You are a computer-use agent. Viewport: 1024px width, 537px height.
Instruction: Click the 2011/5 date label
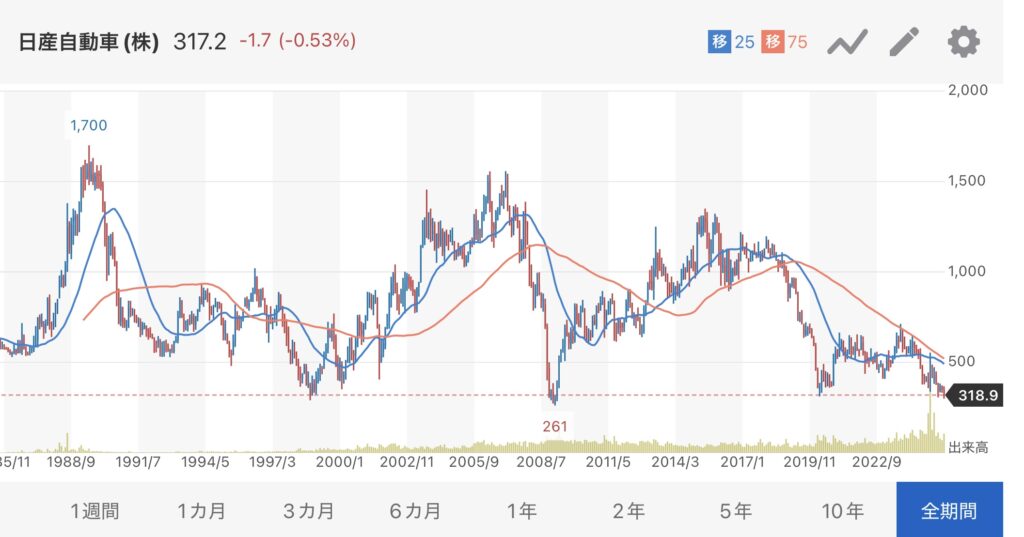click(x=608, y=463)
